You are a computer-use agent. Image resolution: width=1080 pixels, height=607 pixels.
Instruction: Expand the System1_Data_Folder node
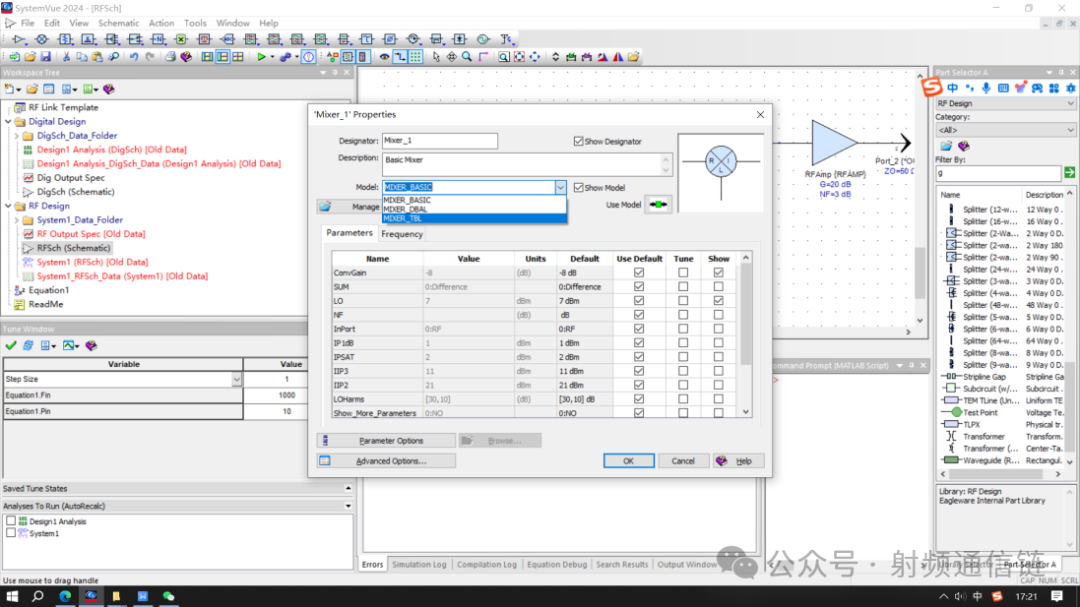(17, 220)
